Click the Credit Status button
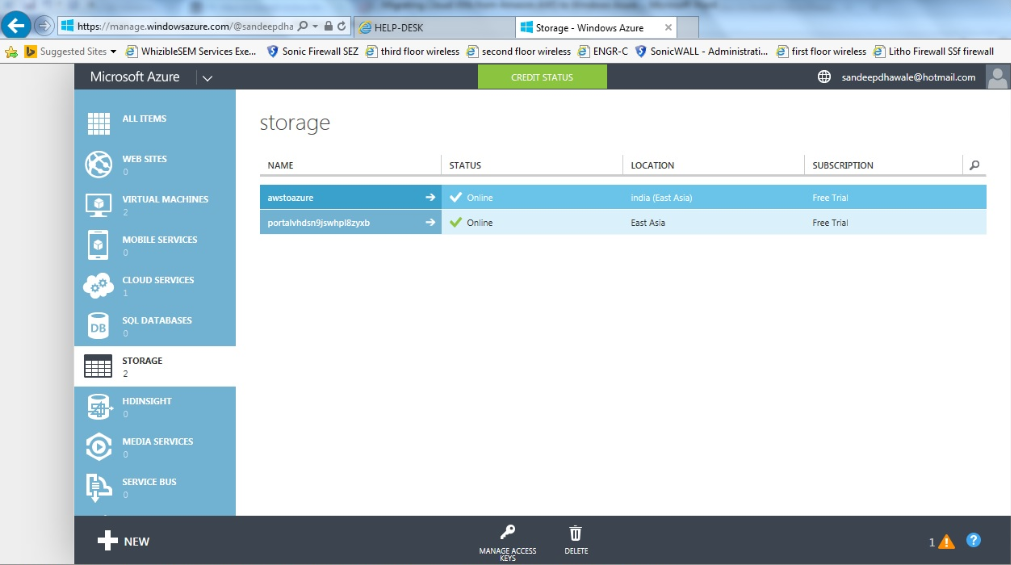The image size is (1011, 565). pos(542,77)
